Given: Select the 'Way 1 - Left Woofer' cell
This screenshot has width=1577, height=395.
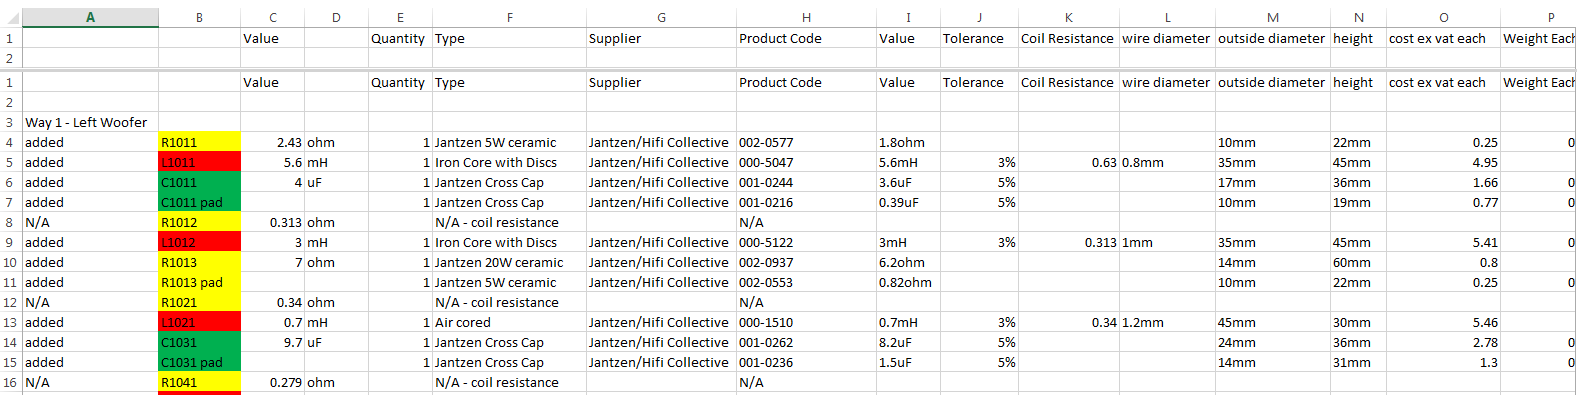Looking at the screenshot, I should [x=90, y=122].
